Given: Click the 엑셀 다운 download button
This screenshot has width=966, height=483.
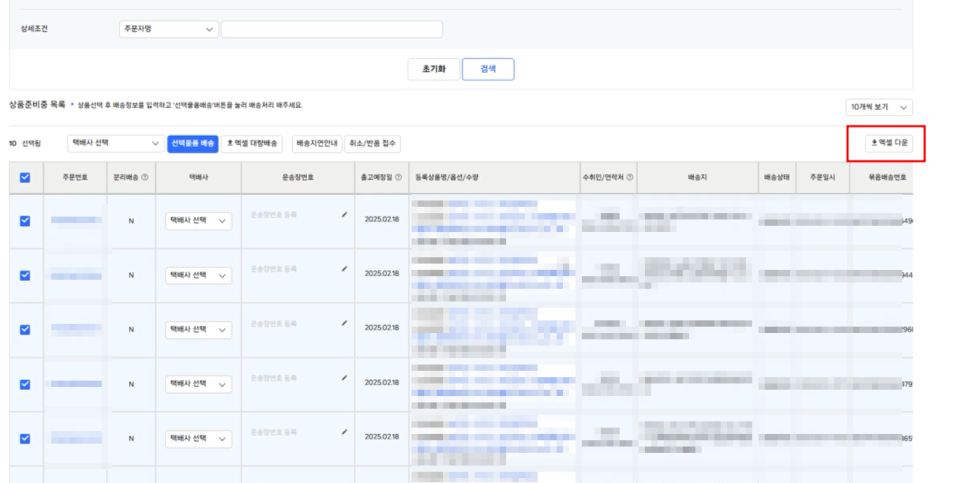Looking at the screenshot, I should 889,144.
